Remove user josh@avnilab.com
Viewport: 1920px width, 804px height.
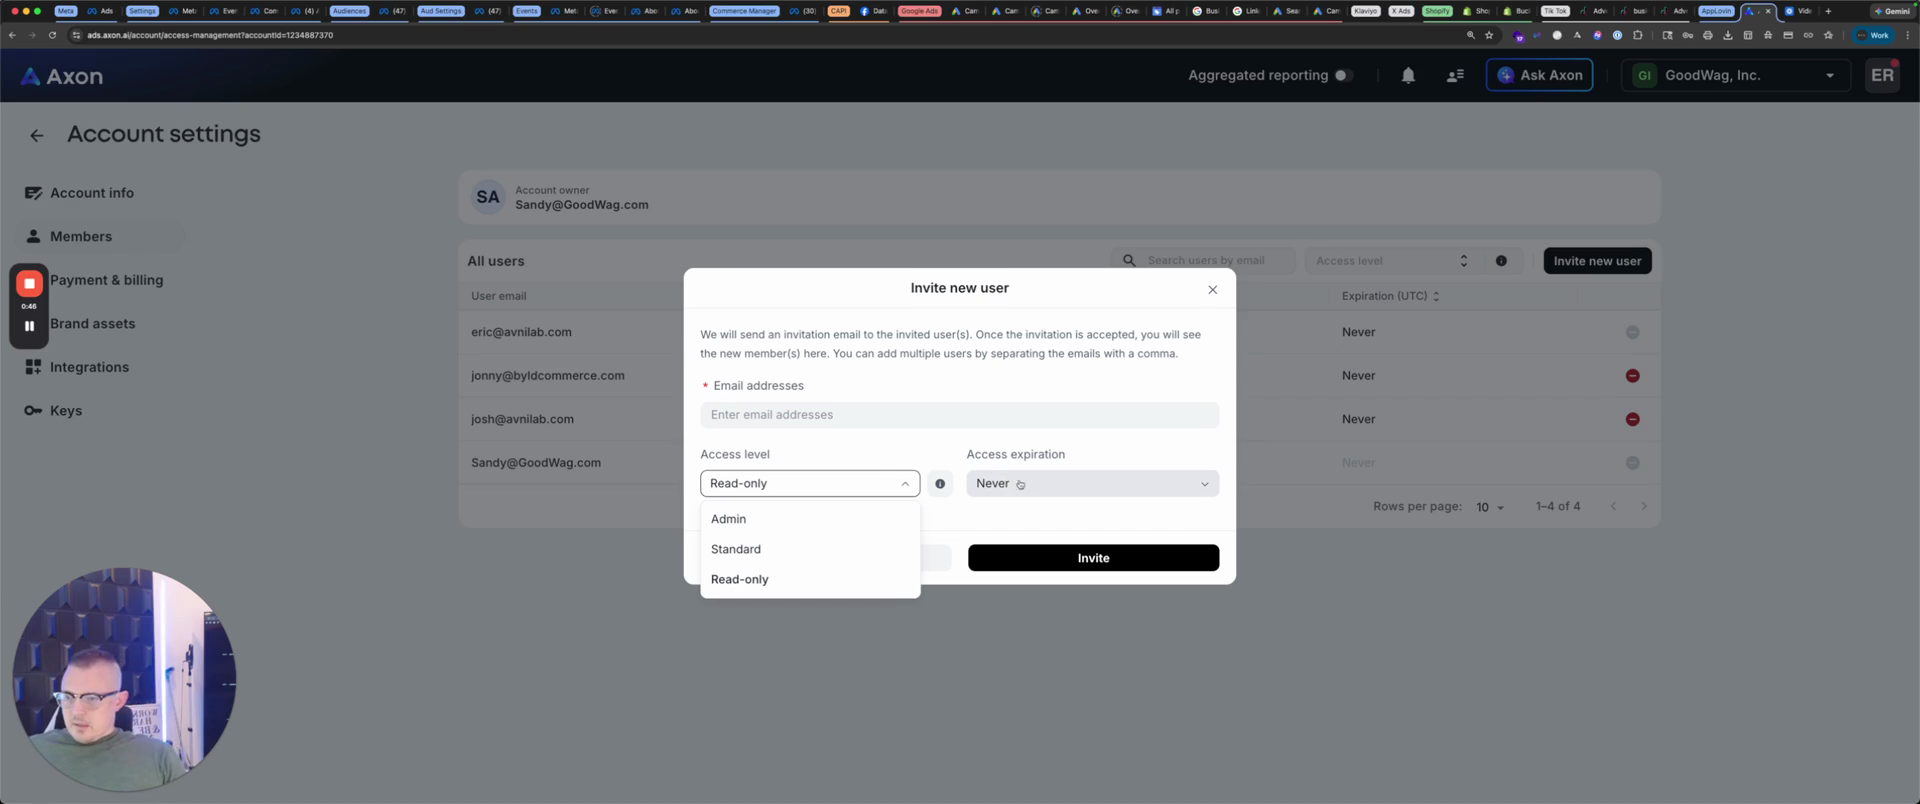(1632, 420)
